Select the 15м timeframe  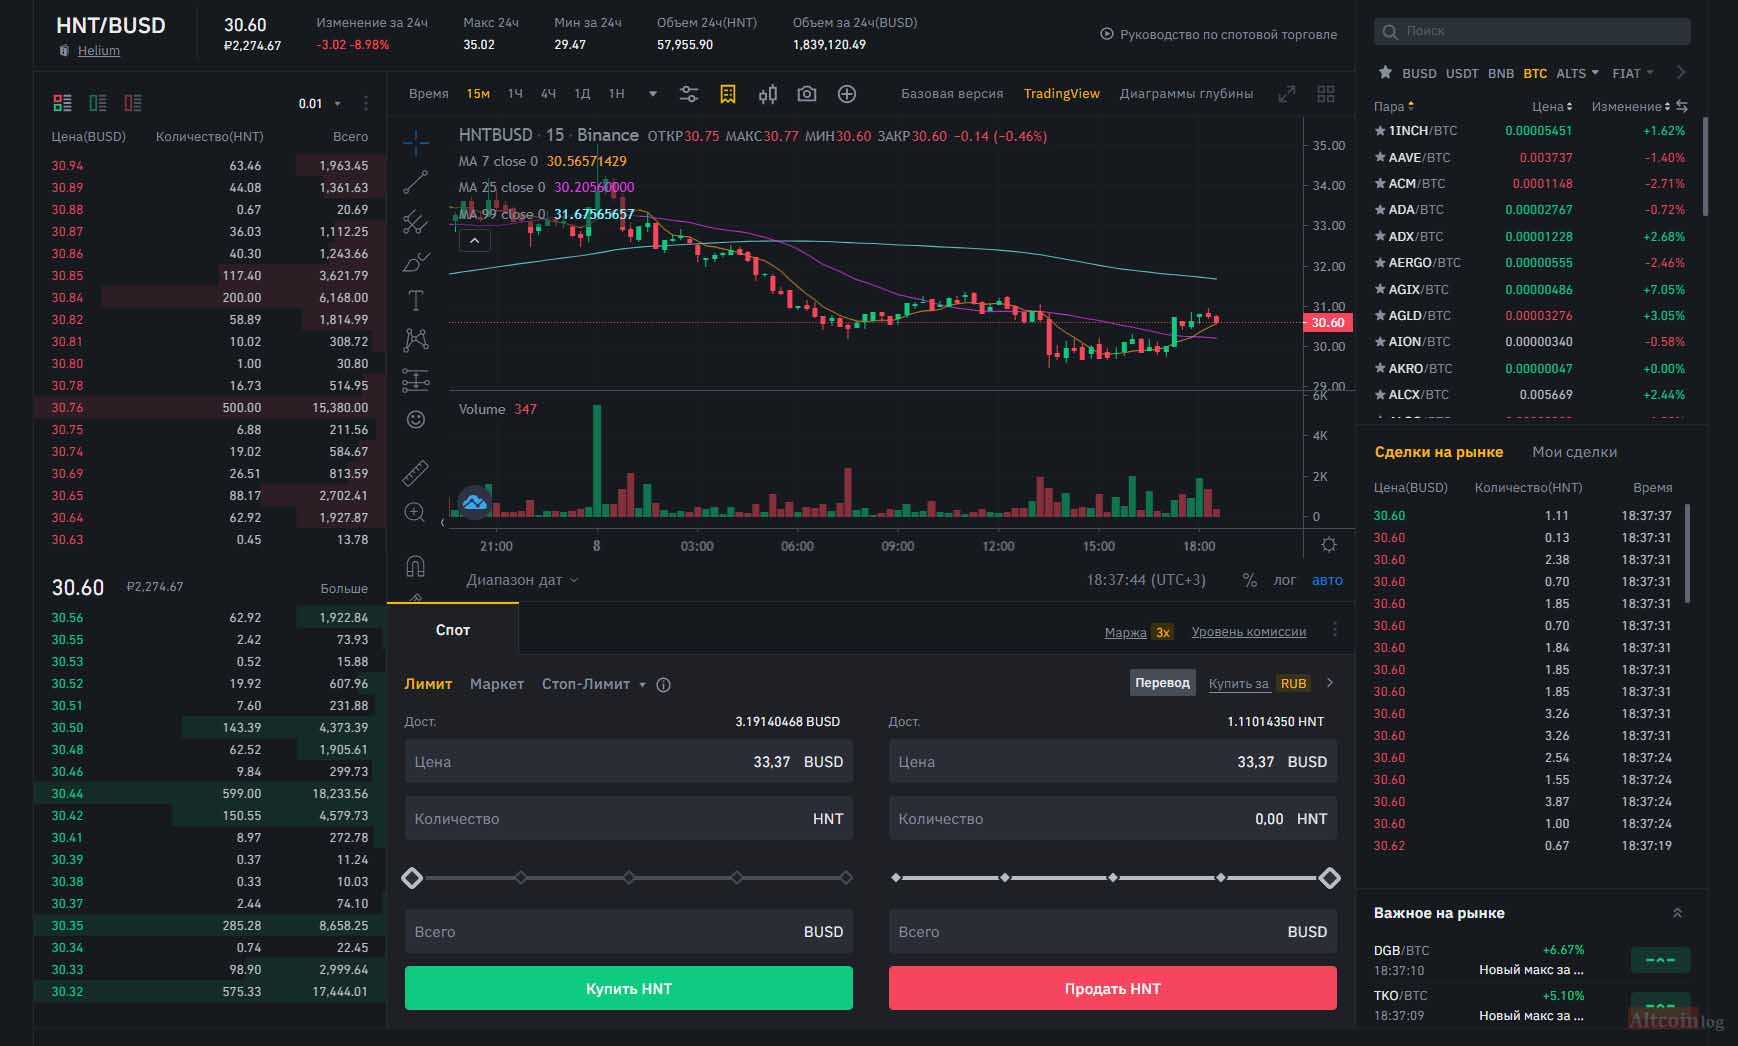(x=478, y=93)
